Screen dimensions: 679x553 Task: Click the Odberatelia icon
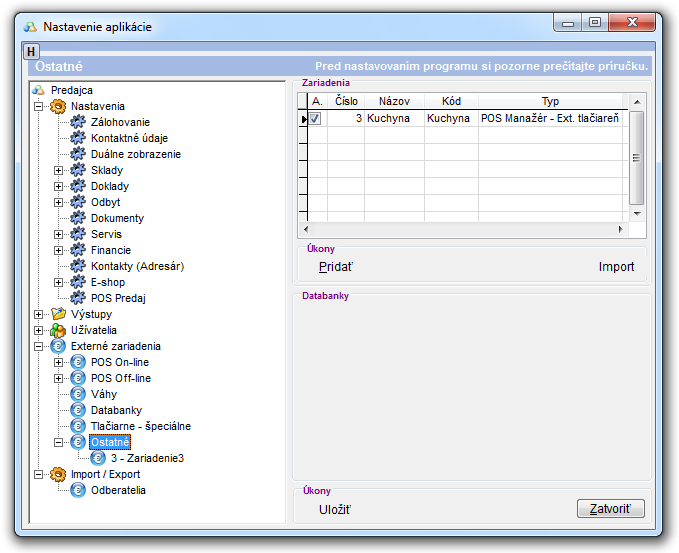78,490
